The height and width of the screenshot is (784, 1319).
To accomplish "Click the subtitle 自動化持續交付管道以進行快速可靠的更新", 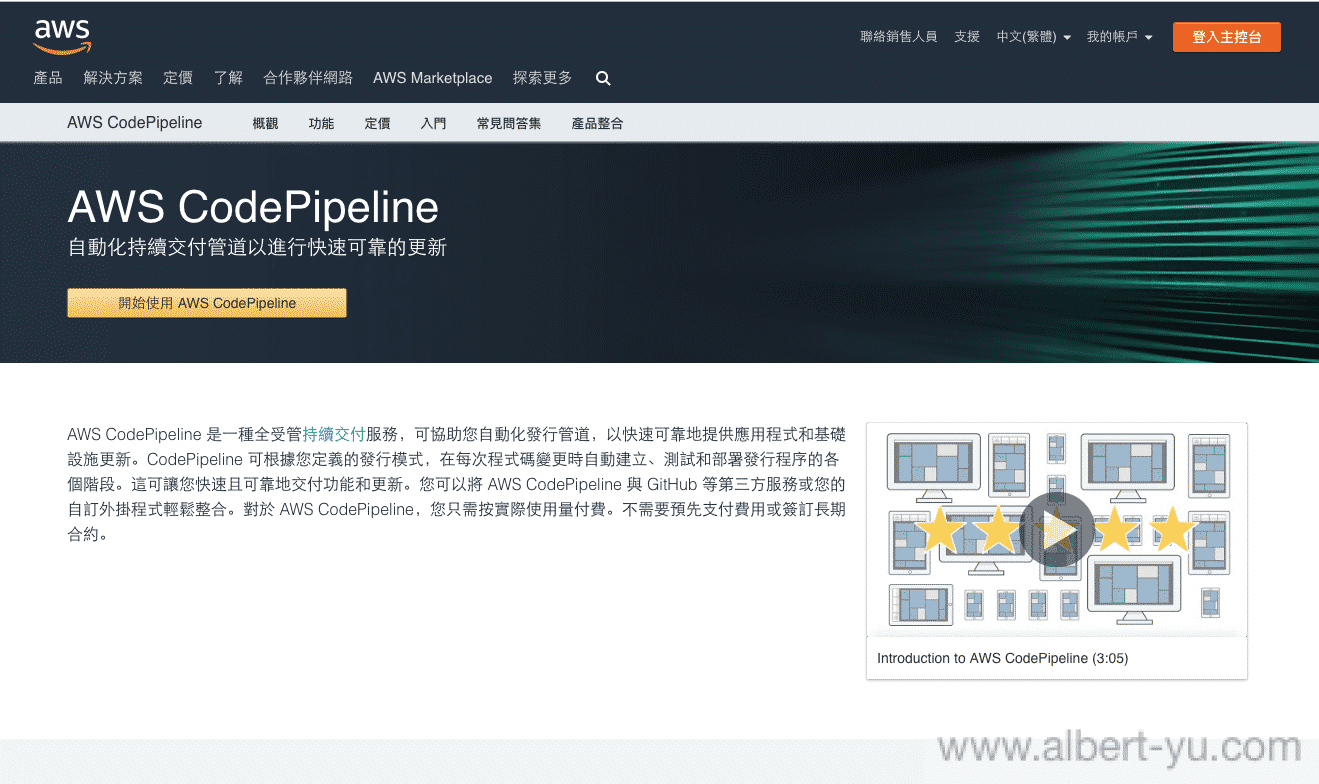I will [x=257, y=247].
